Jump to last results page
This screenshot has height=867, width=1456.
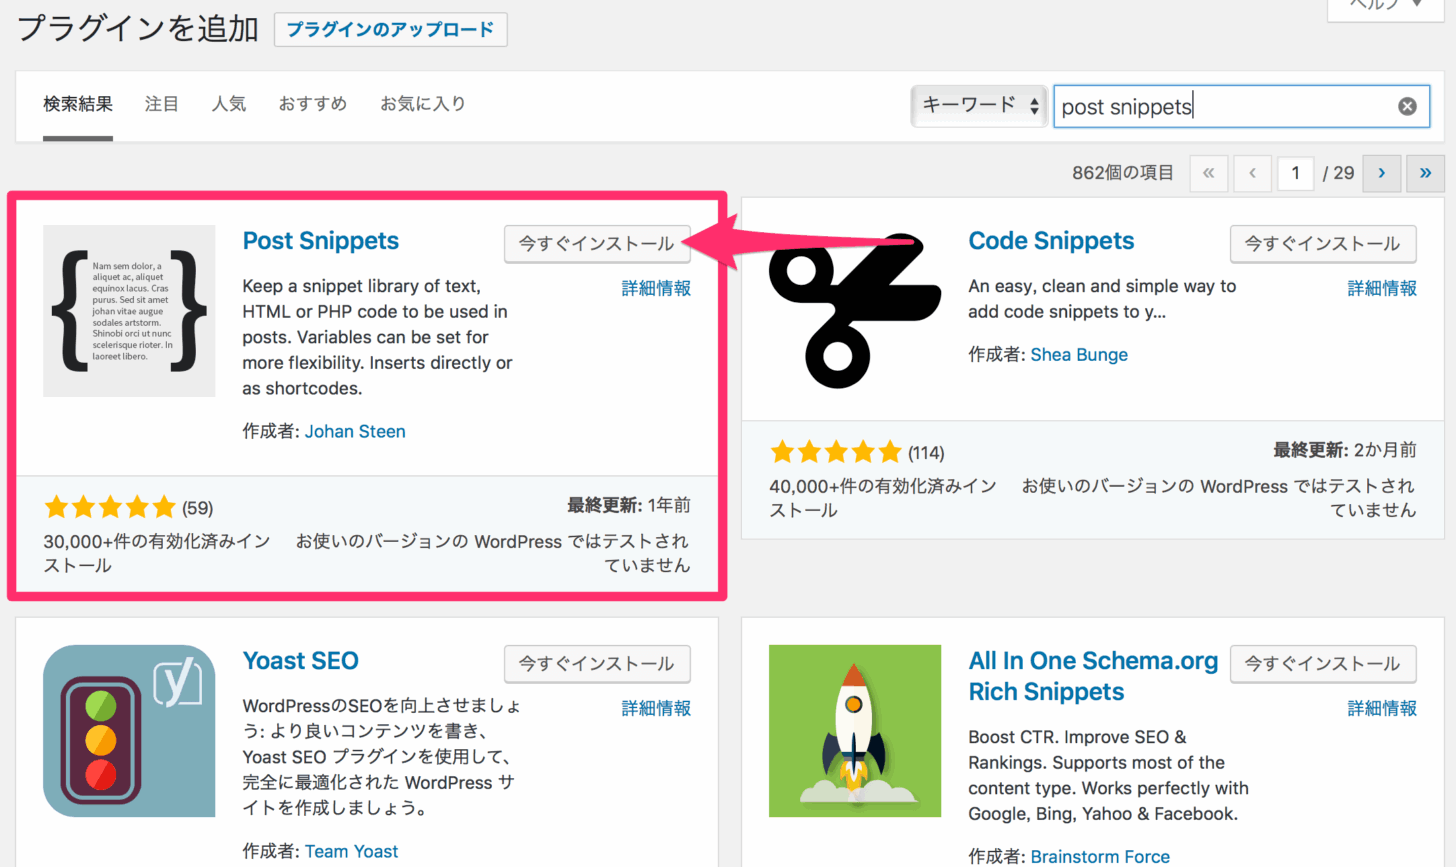click(x=1425, y=173)
